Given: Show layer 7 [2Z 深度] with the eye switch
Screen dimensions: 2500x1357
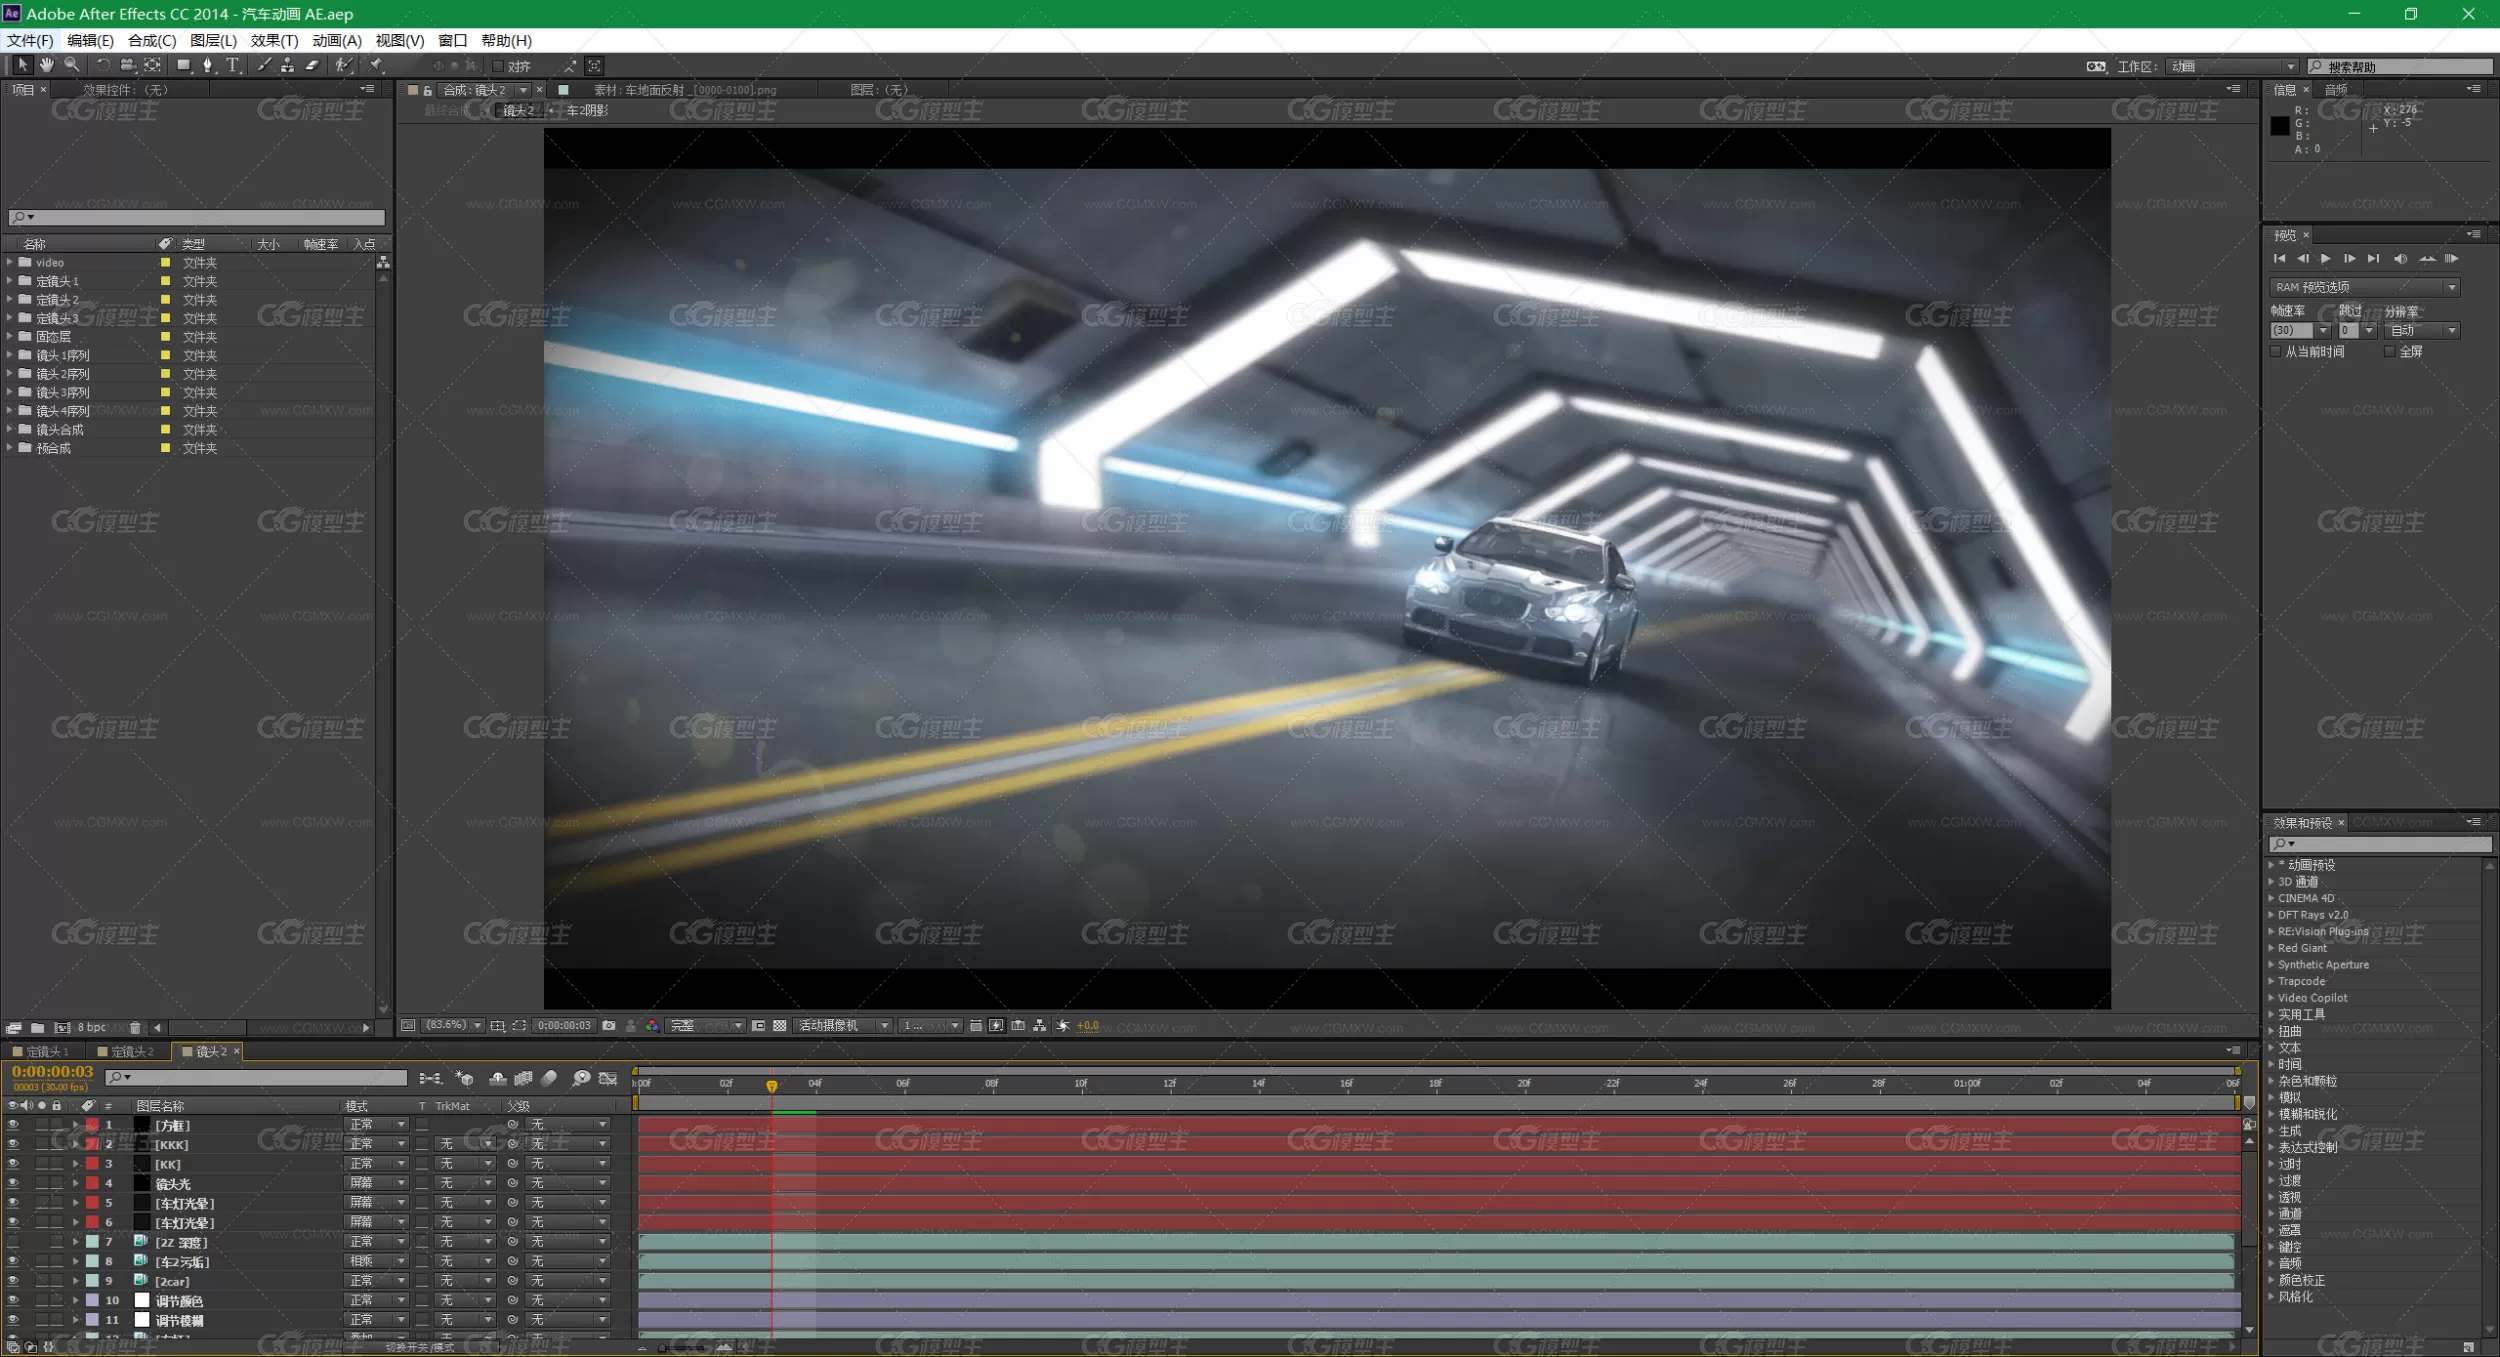Looking at the screenshot, I should point(13,1242).
